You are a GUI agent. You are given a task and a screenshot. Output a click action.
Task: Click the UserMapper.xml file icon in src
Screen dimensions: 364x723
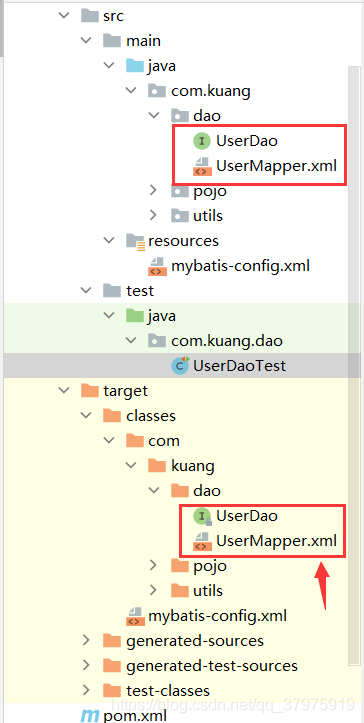[x=202, y=166]
